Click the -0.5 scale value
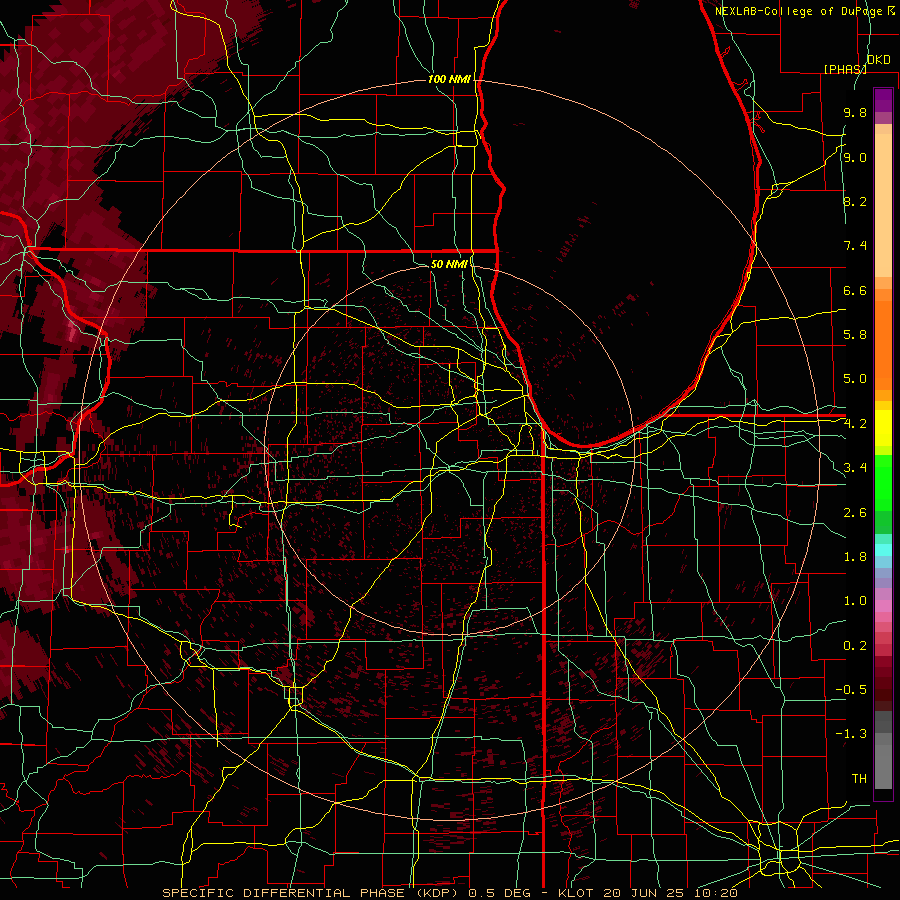This screenshot has height=900, width=900. pyautogui.click(x=851, y=690)
